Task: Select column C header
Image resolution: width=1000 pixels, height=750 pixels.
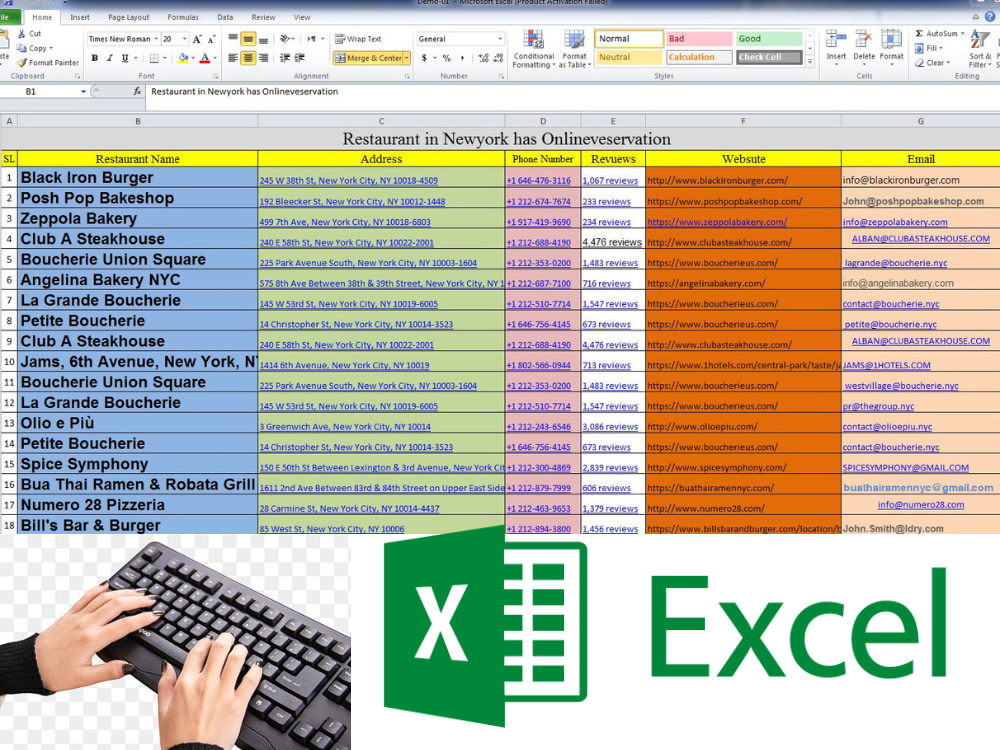Action: click(381, 121)
